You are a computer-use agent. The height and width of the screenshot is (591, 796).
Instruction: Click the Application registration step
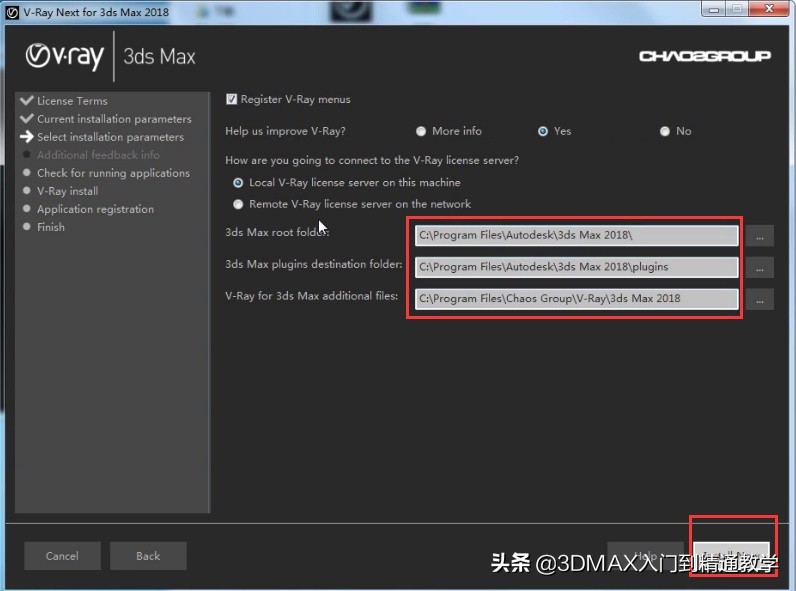click(x=95, y=209)
